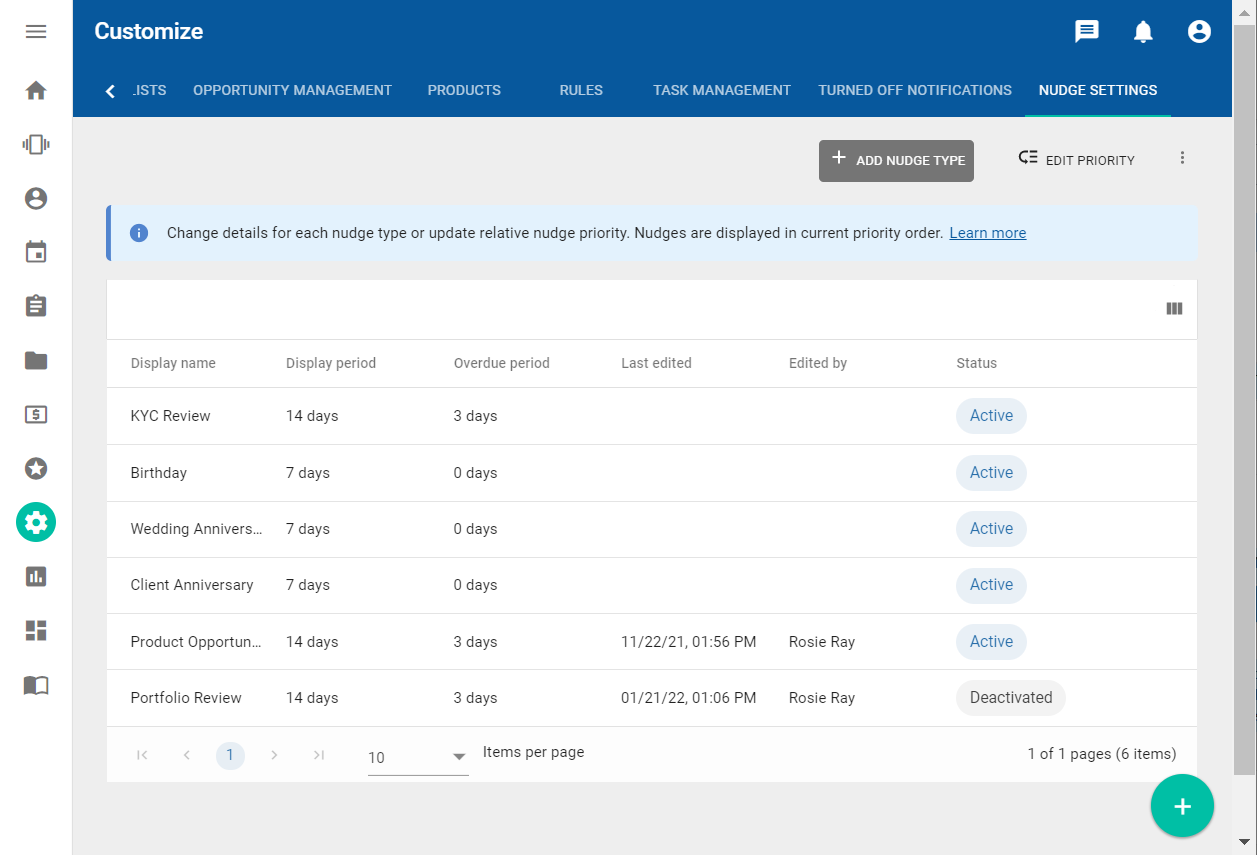Viewport: 1257px width, 855px height.
Task: Go to Home in the sidebar
Action: (36, 91)
